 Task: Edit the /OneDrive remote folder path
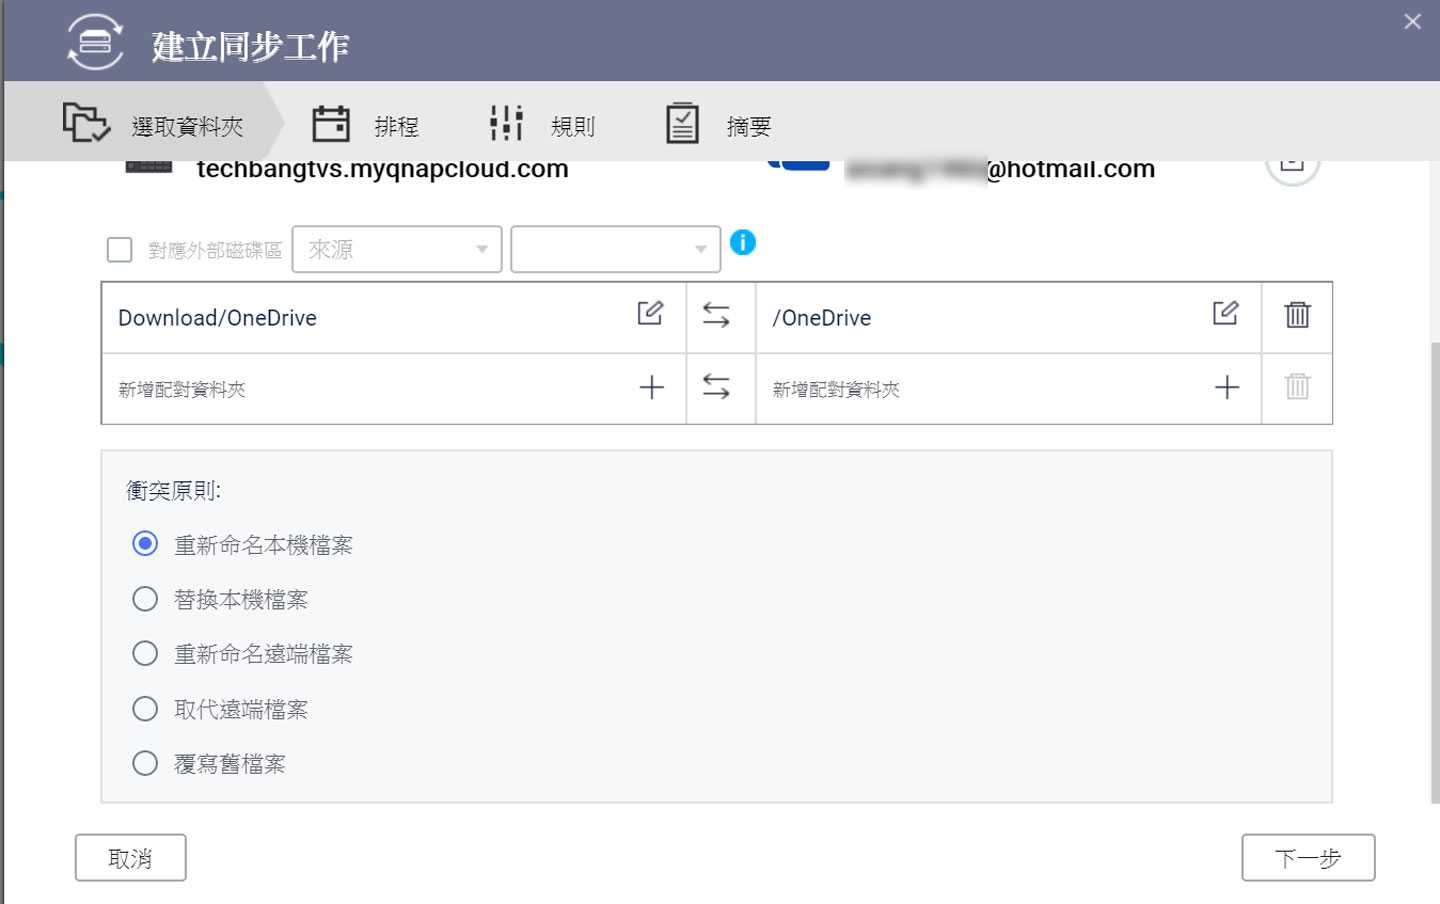1225,314
